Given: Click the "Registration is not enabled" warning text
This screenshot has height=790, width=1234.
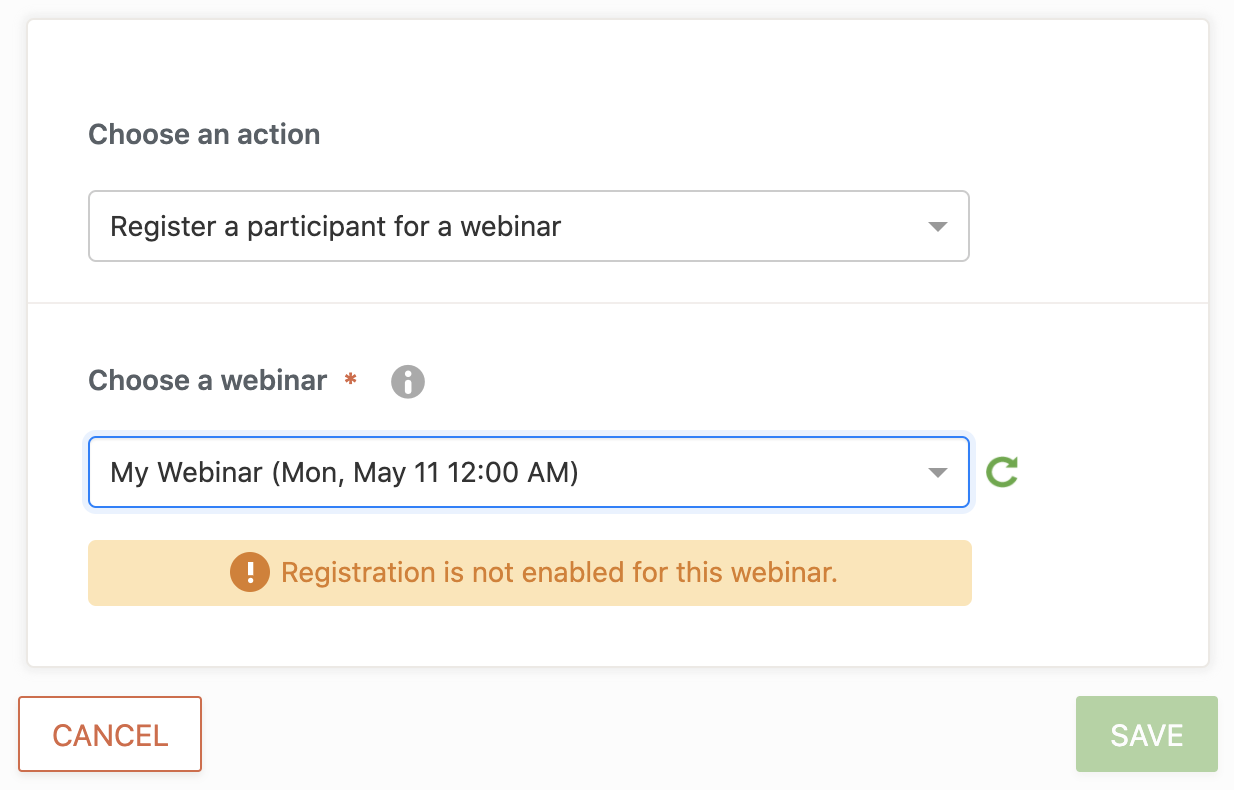Looking at the screenshot, I should click(558, 573).
